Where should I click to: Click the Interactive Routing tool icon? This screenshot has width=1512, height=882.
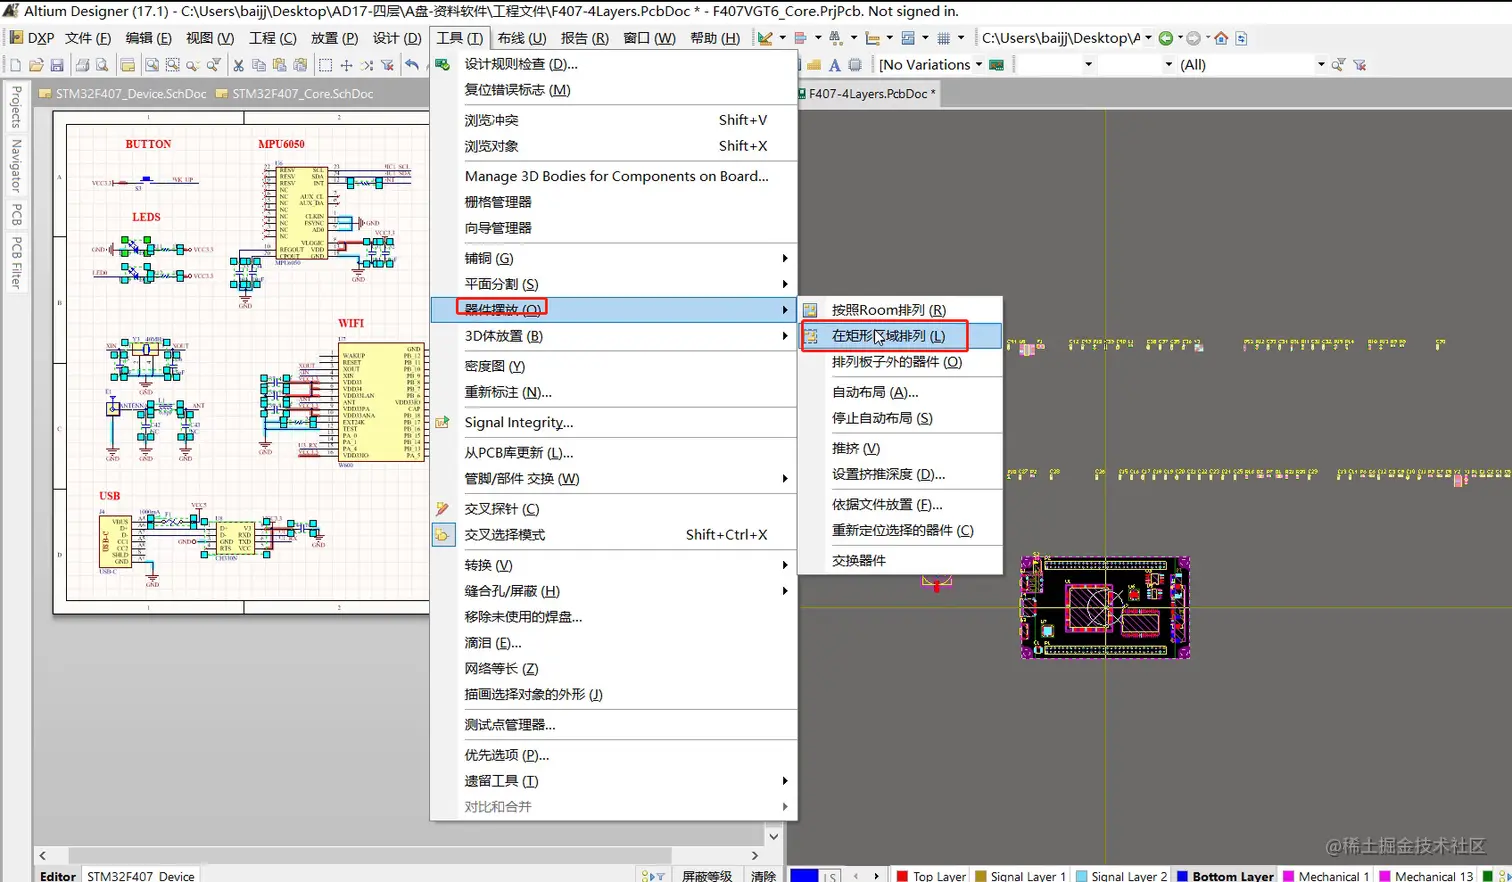coord(765,38)
